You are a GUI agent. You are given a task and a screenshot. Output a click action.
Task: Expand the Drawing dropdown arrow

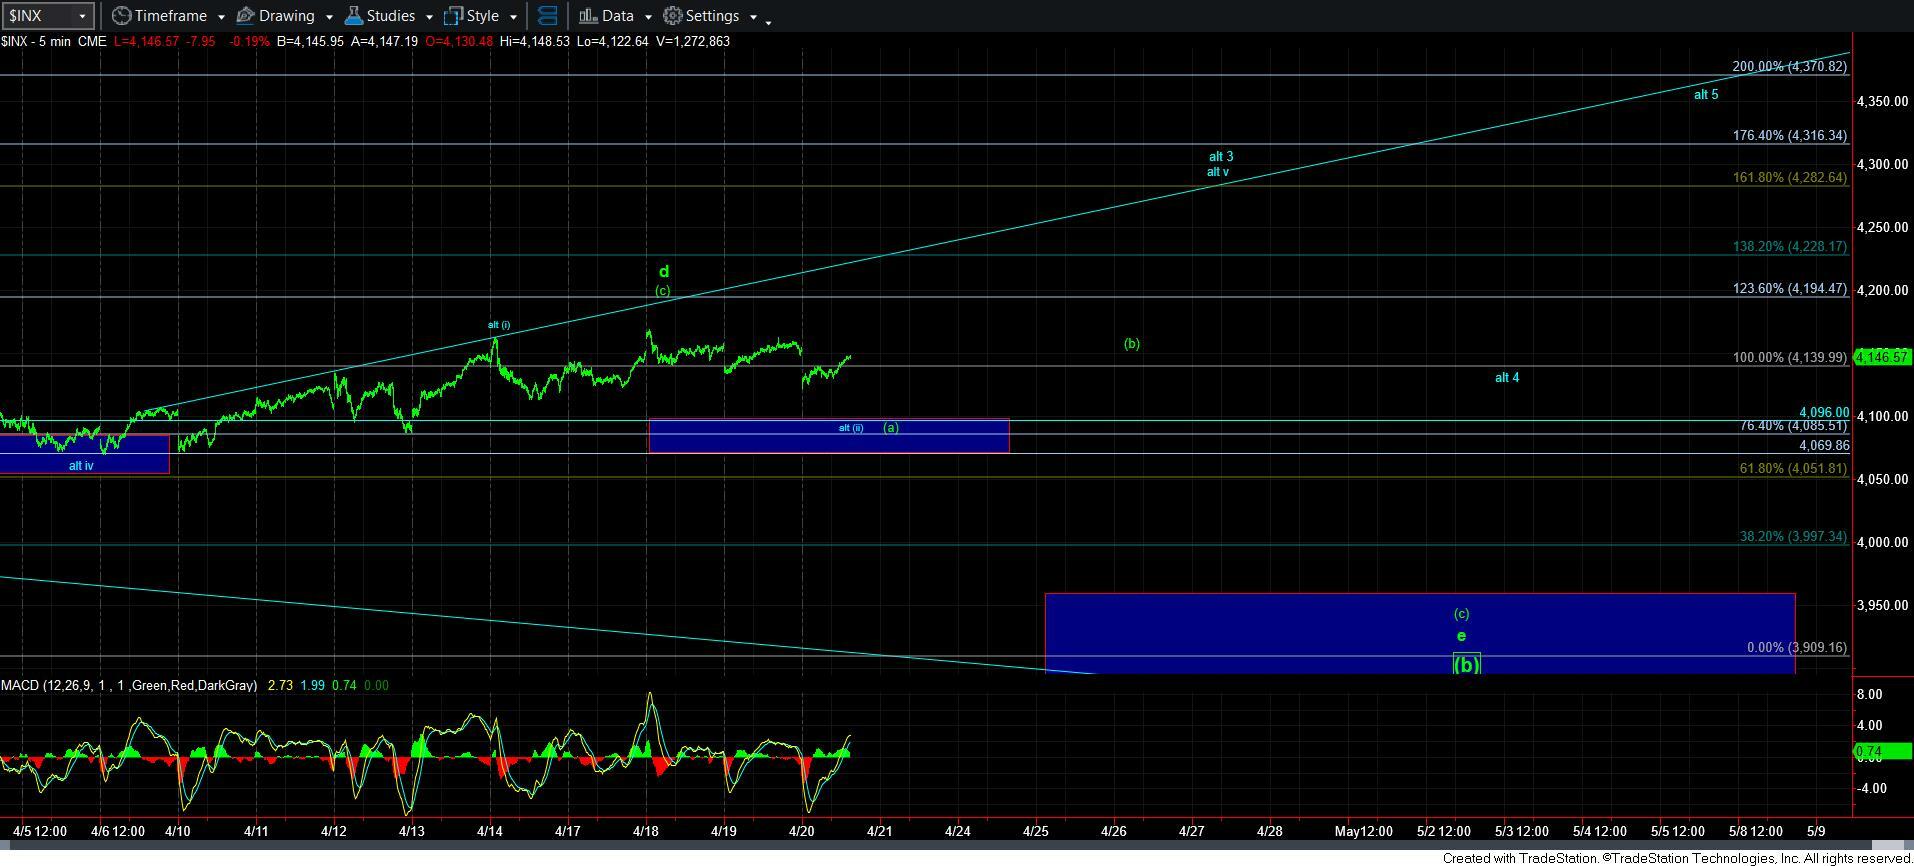tap(329, 17)
